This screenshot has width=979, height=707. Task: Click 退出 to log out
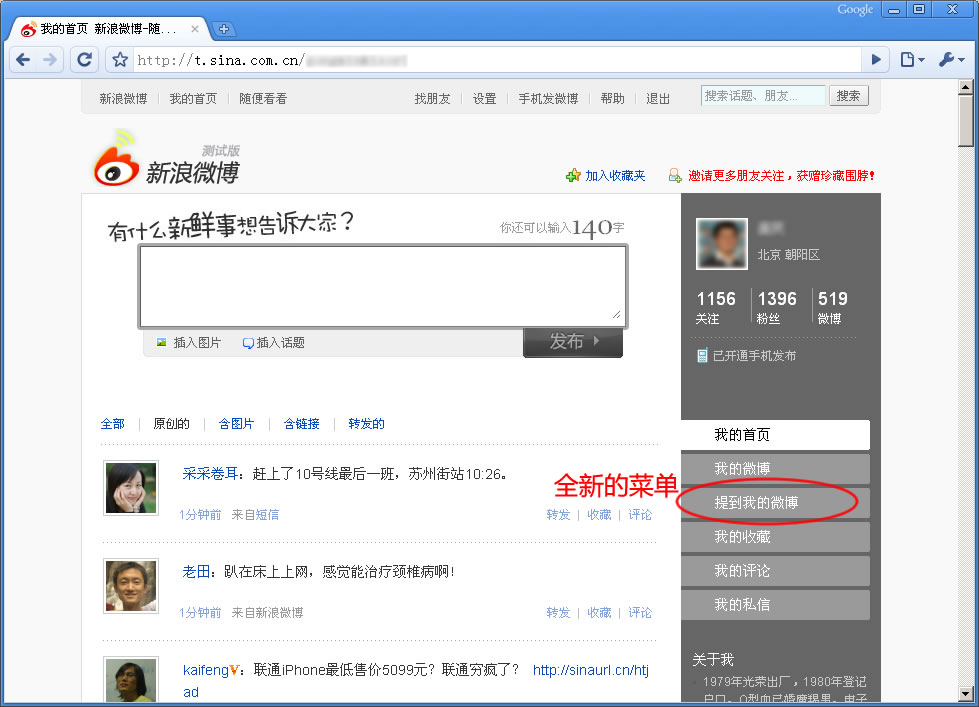[658, 99]
